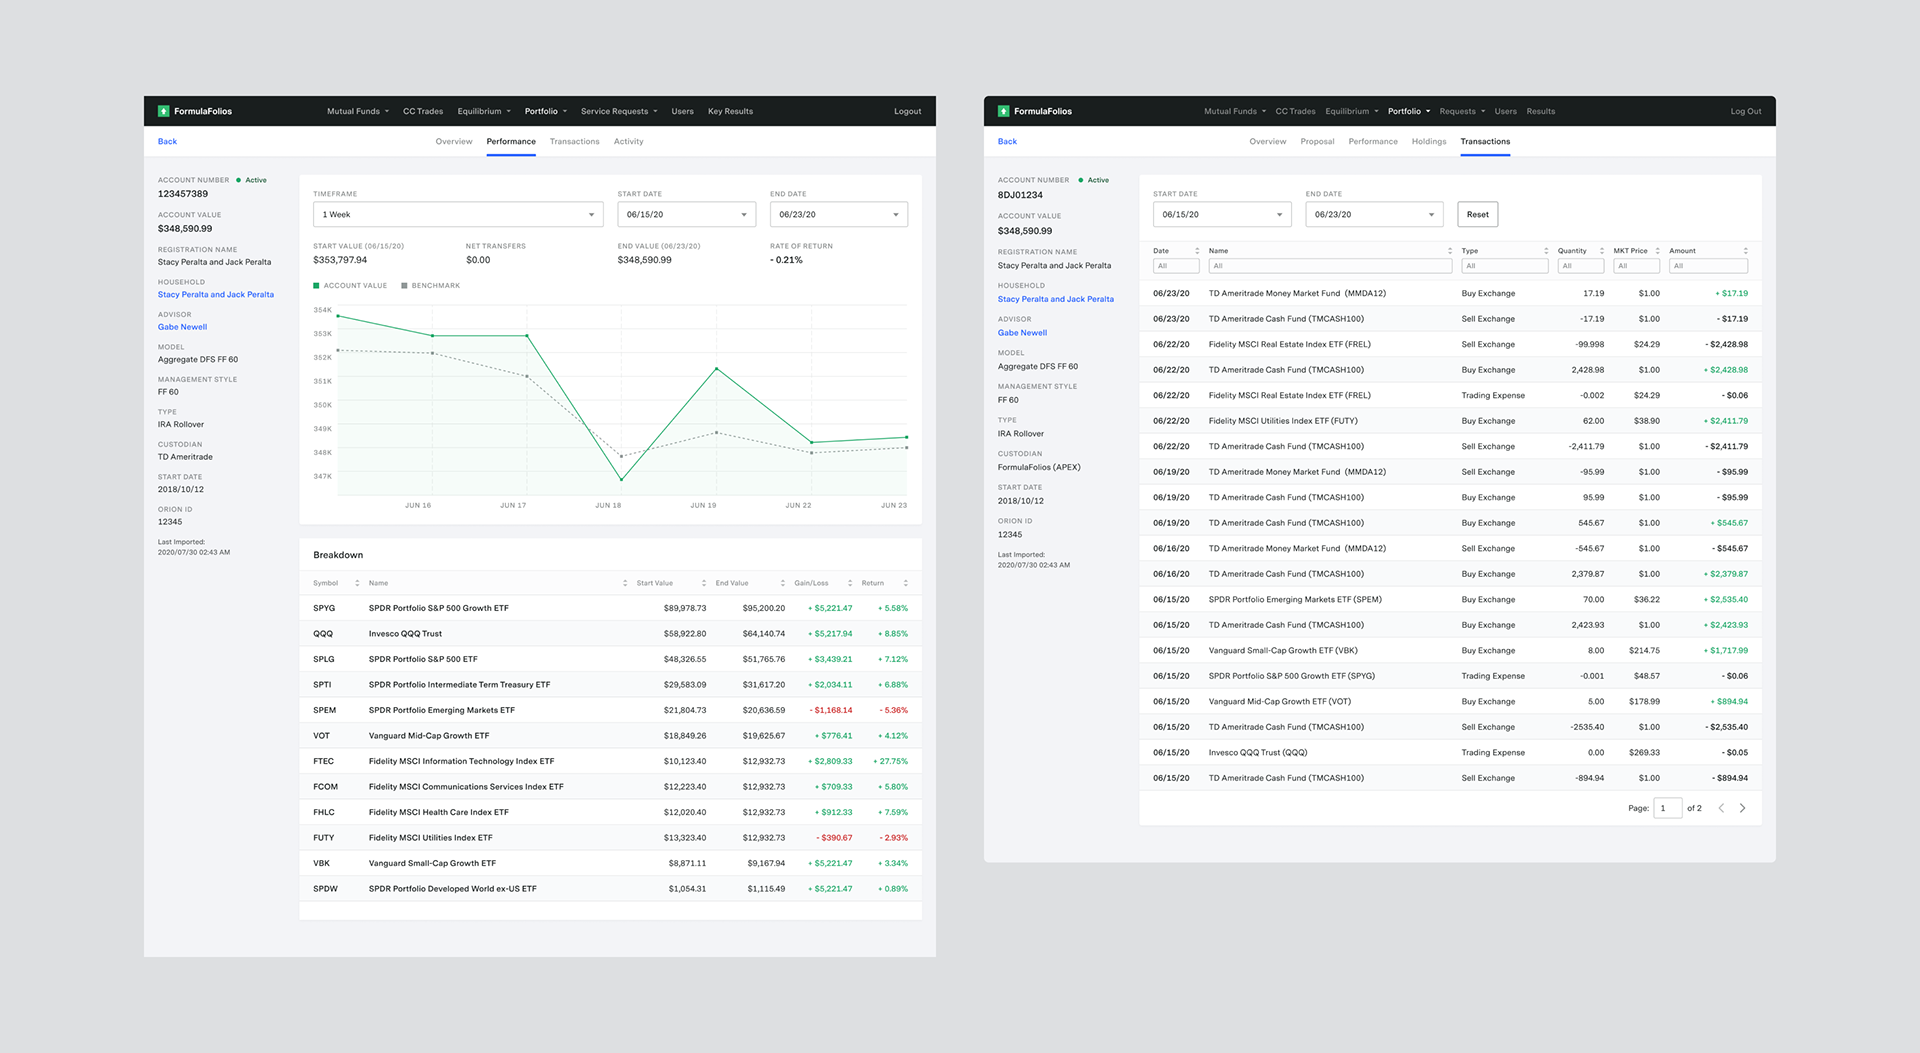The image size is (1920, 1053).
Task: Open End Date dropdown in Transactions window
Action: (x=1374, y=215)
